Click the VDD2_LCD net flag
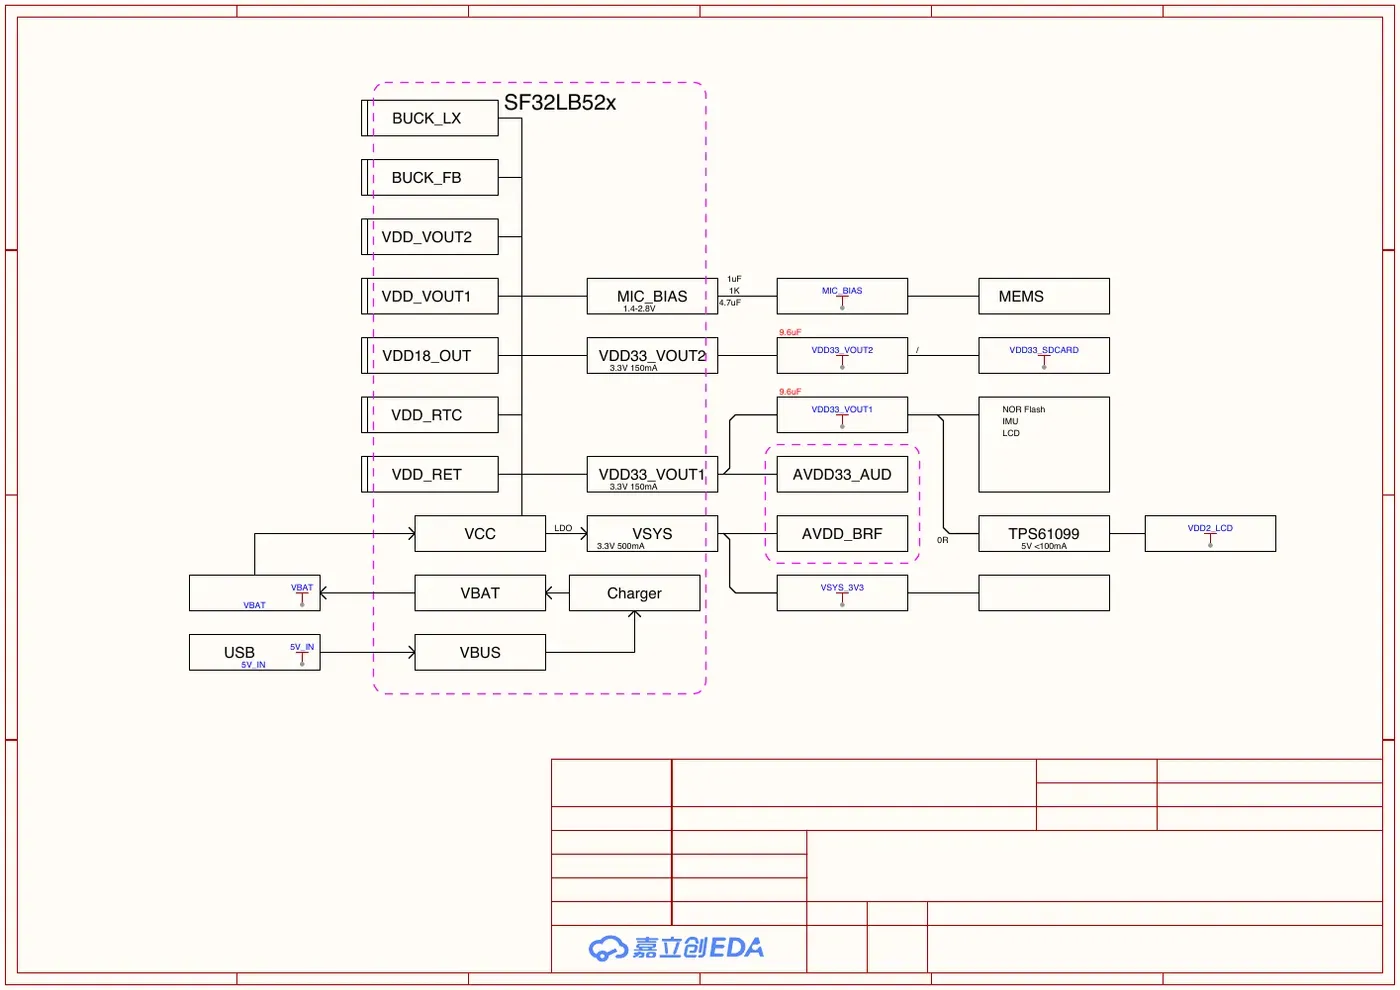1400x990 pixels. click(x=1210, y=535)
